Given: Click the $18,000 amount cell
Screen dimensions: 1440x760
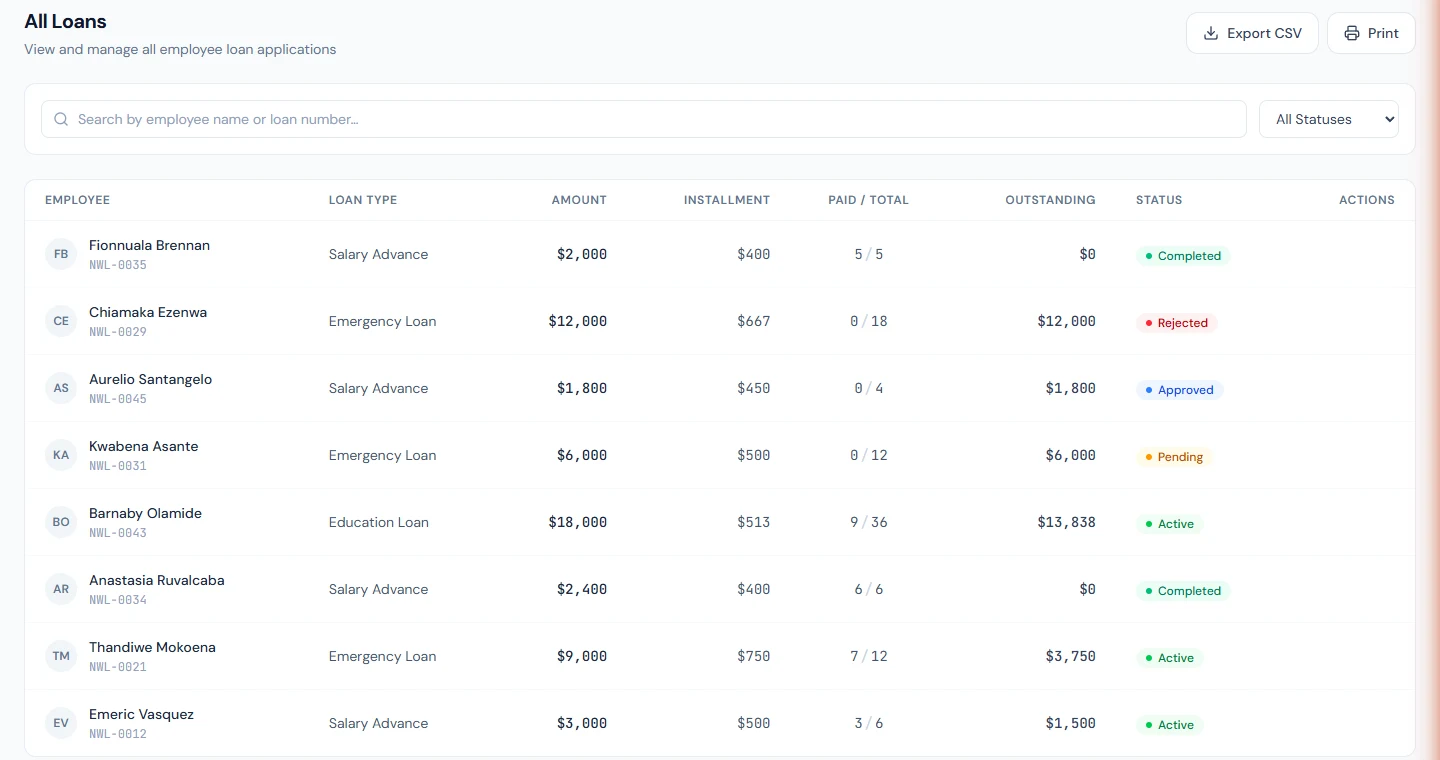Looking at the screenshot, I should click(x=577, y=522).
